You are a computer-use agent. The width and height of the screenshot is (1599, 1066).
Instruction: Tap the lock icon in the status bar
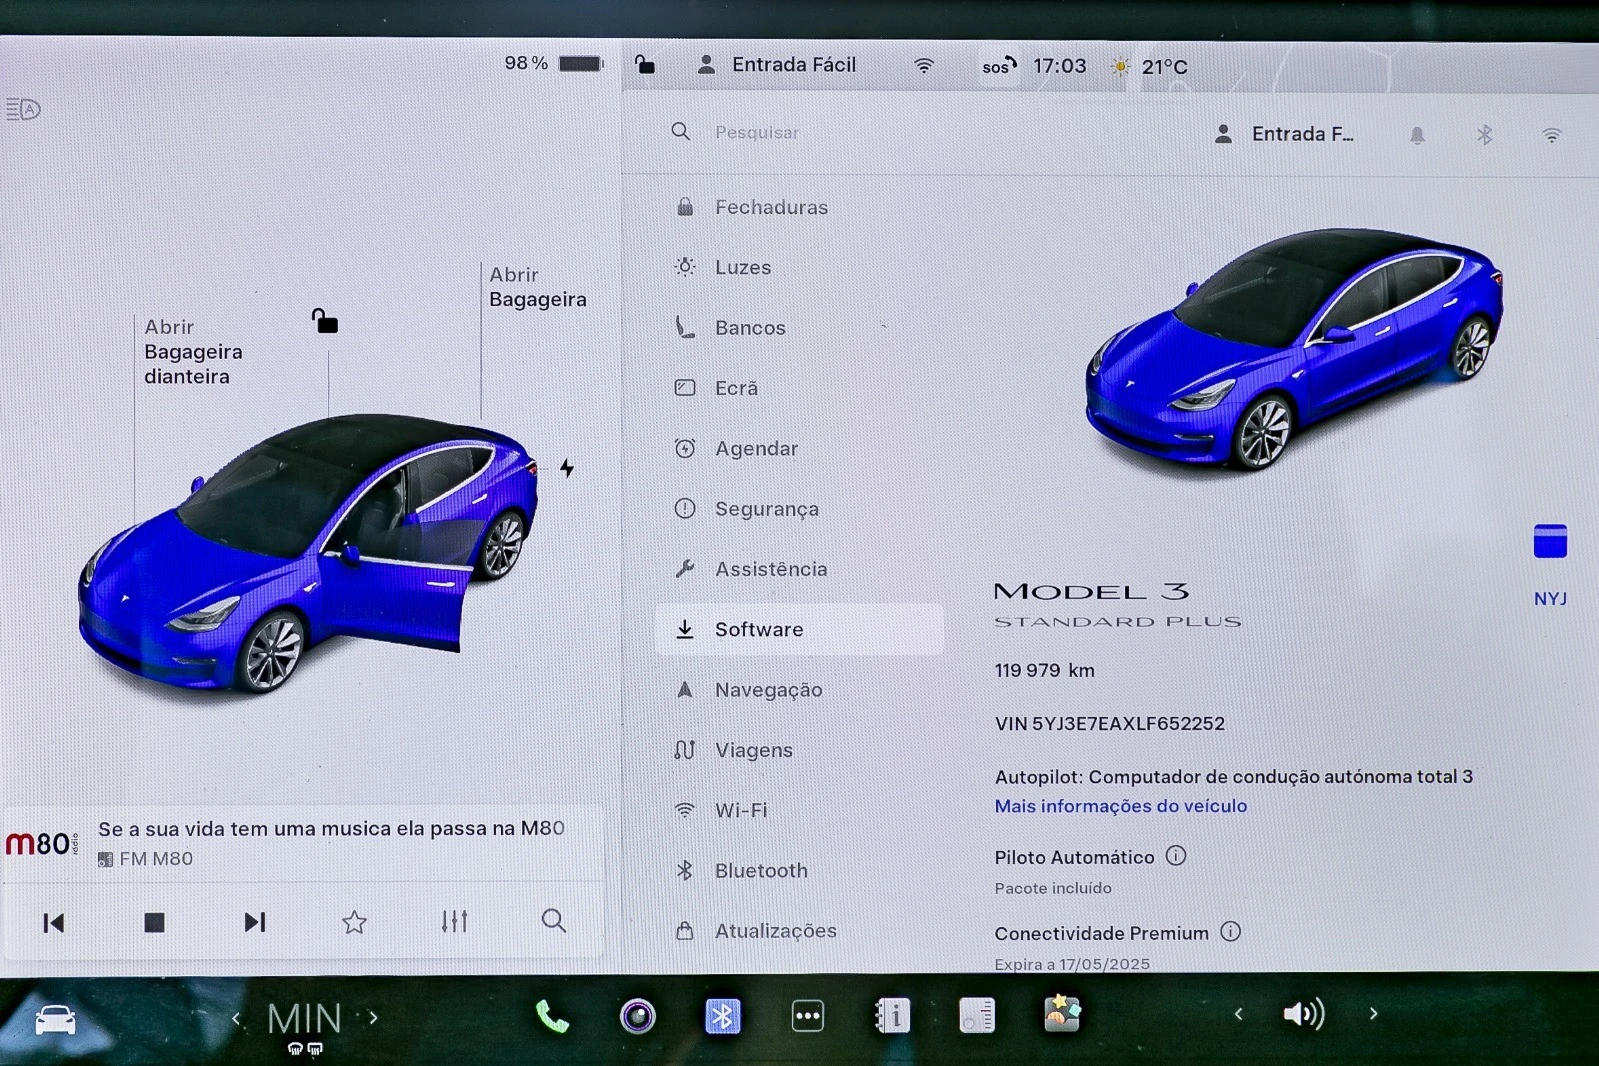[645, 65]
